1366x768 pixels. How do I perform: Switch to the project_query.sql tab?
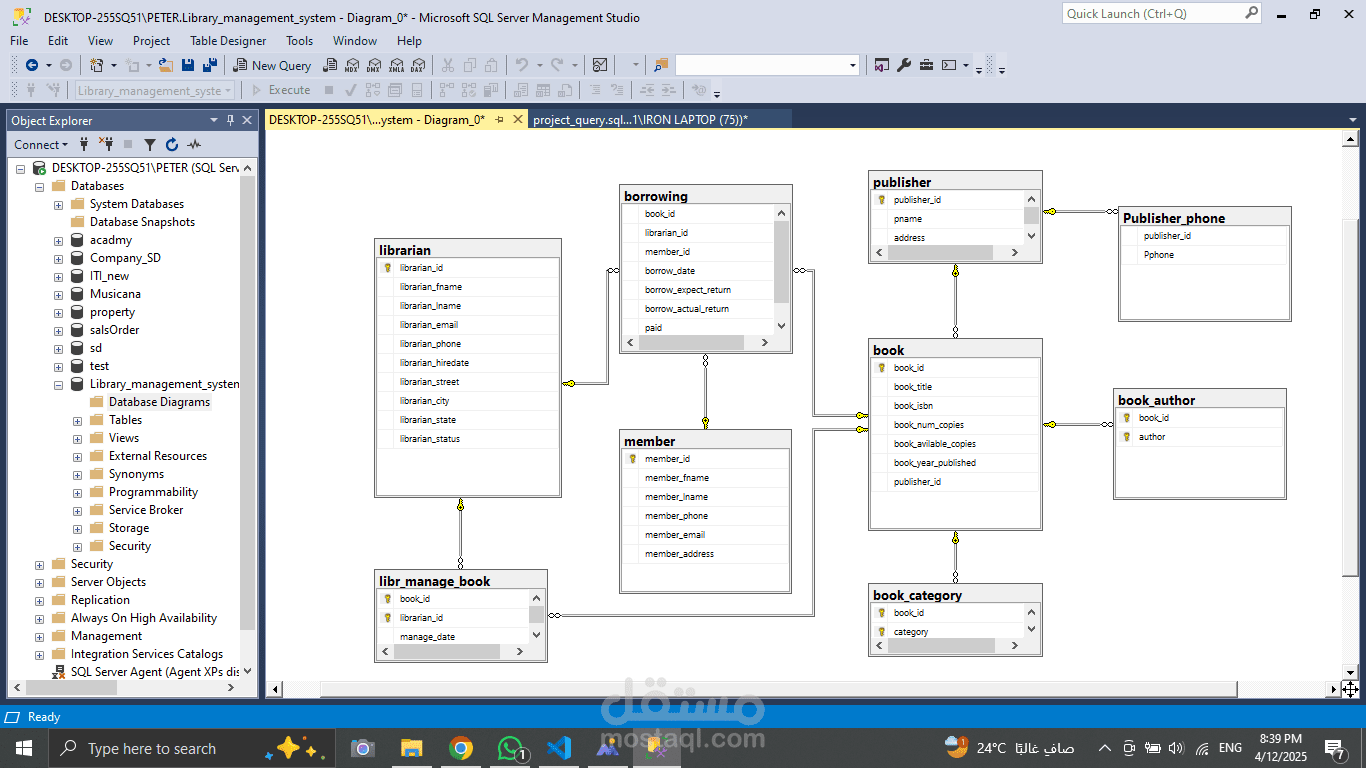click(x=640, y=120)
